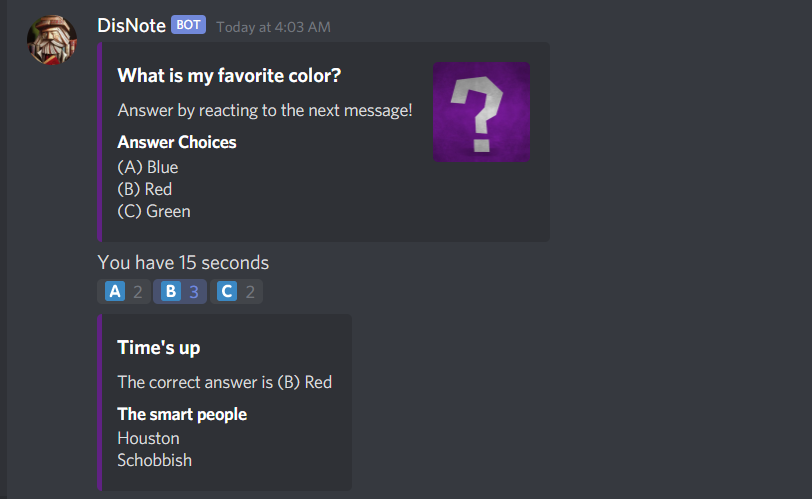Select the What is my favorite color title

pyautogui.click(x=229, y=76)
